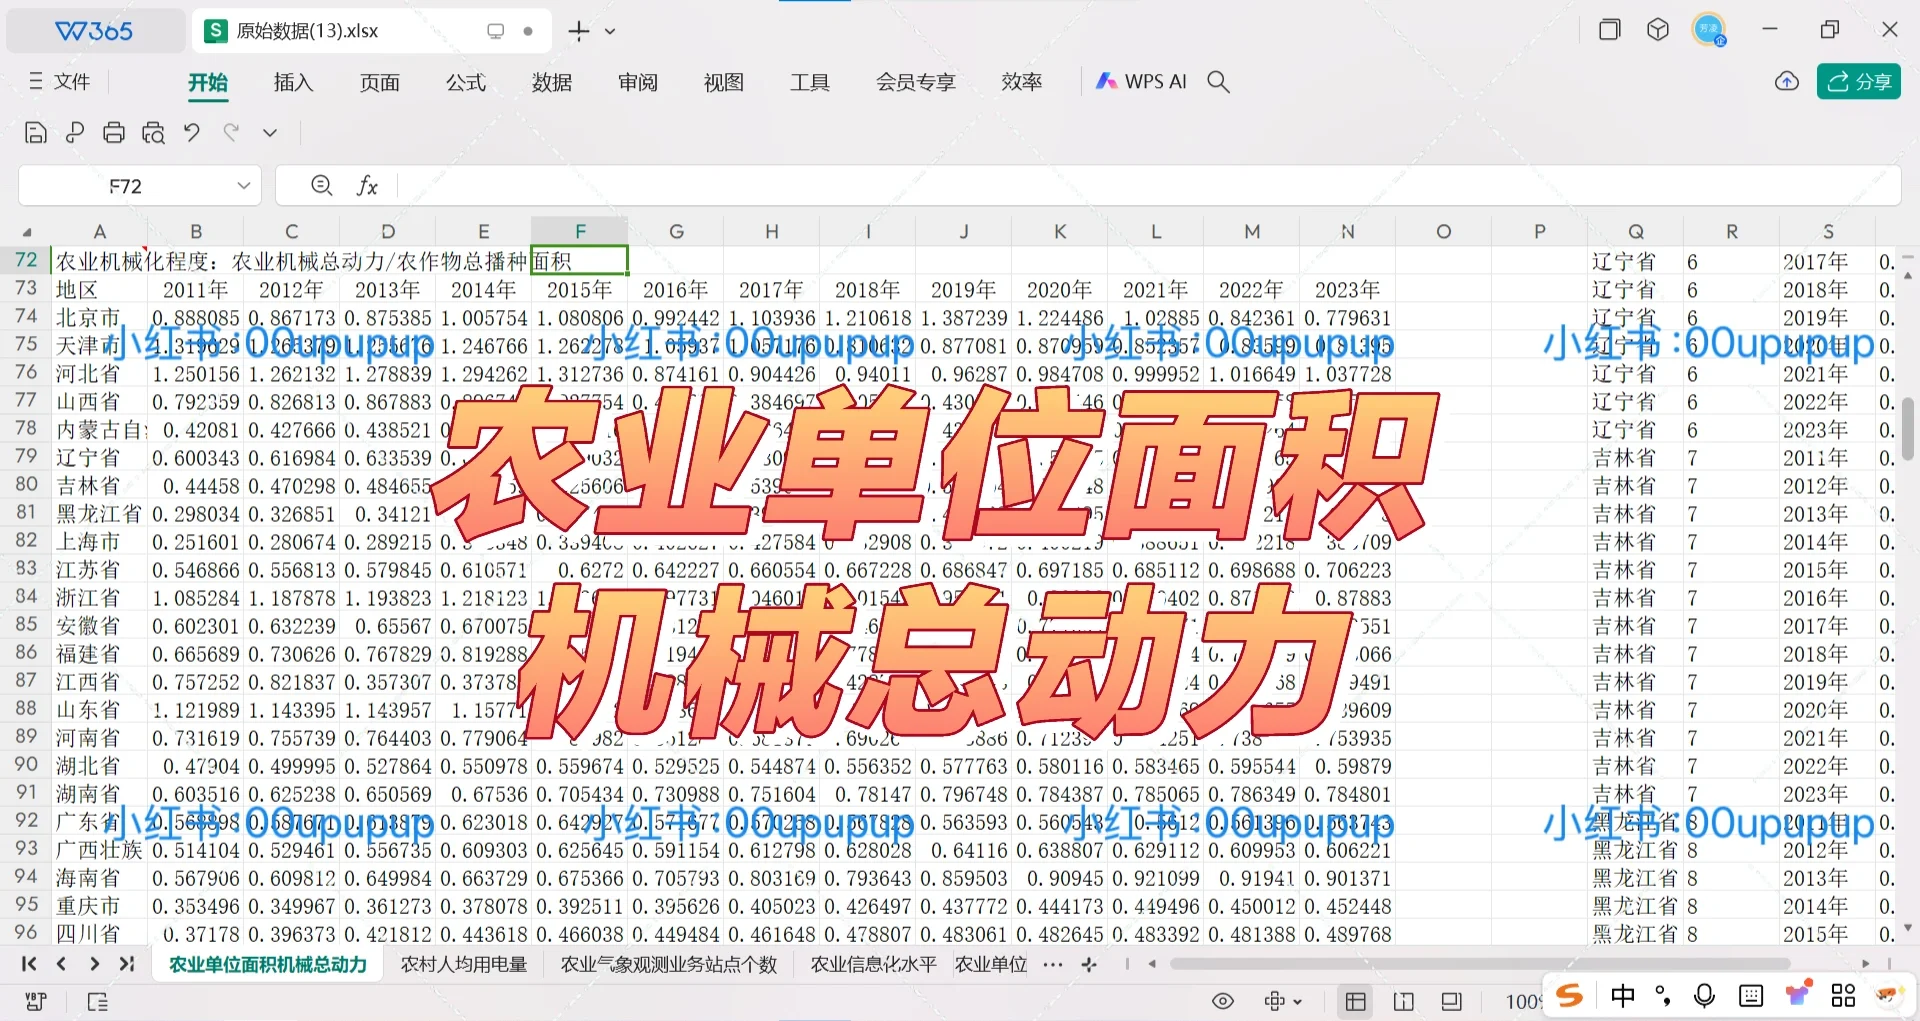Screen dimensions: 1920x1021
Task: Open the 会员专享 tab
Action: 915,82
